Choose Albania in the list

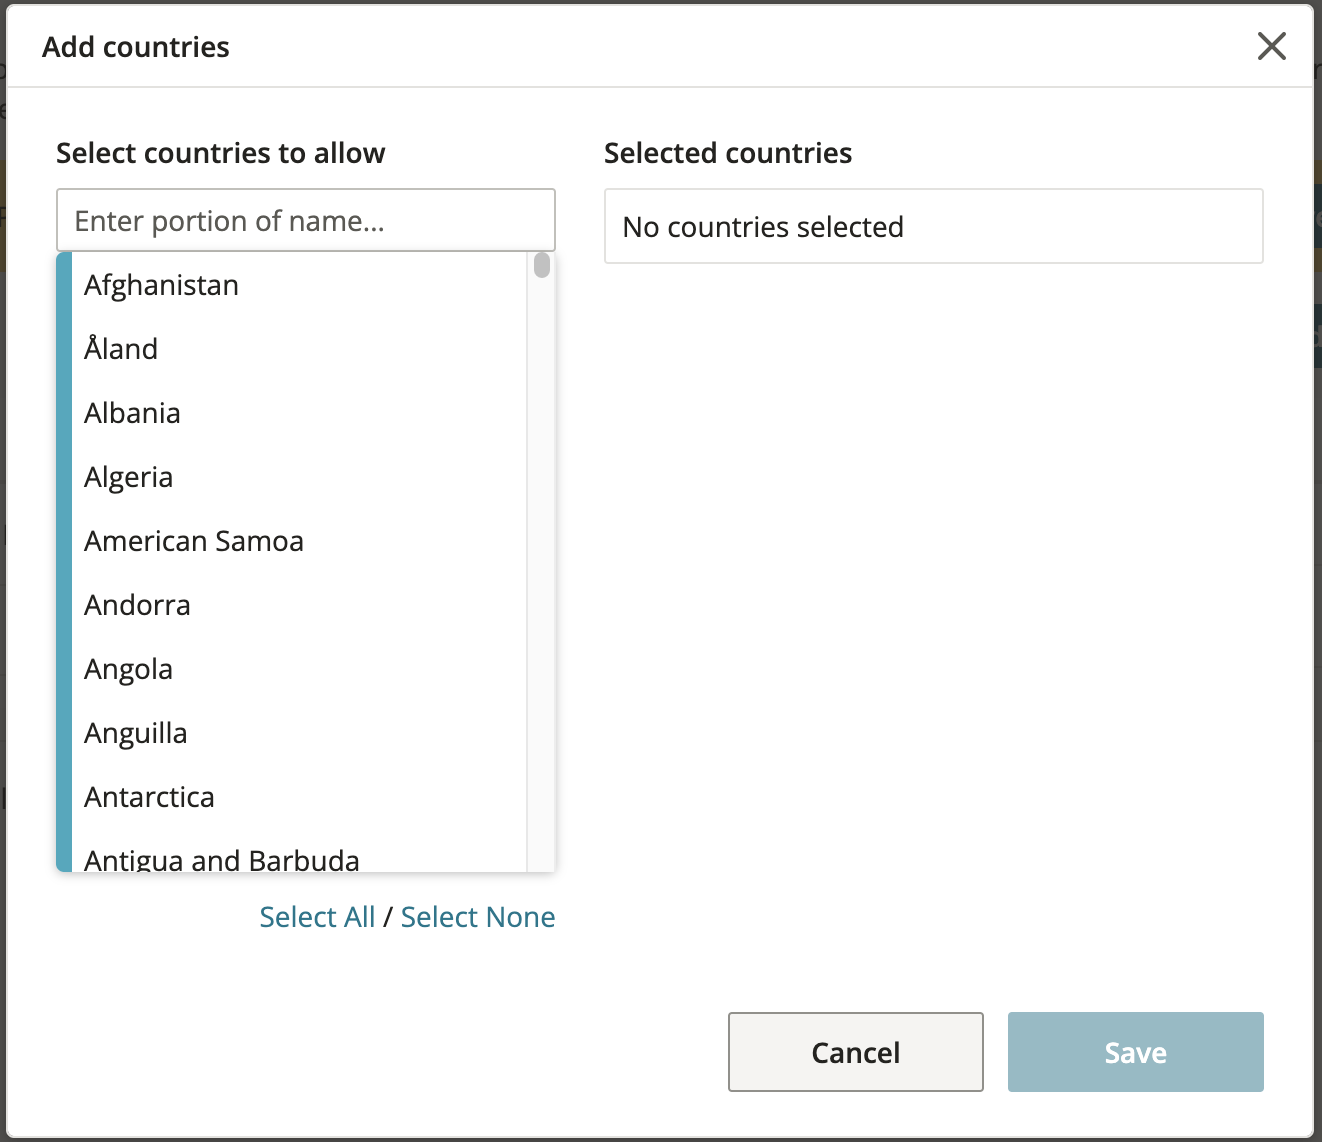click(x=298, y=413)
